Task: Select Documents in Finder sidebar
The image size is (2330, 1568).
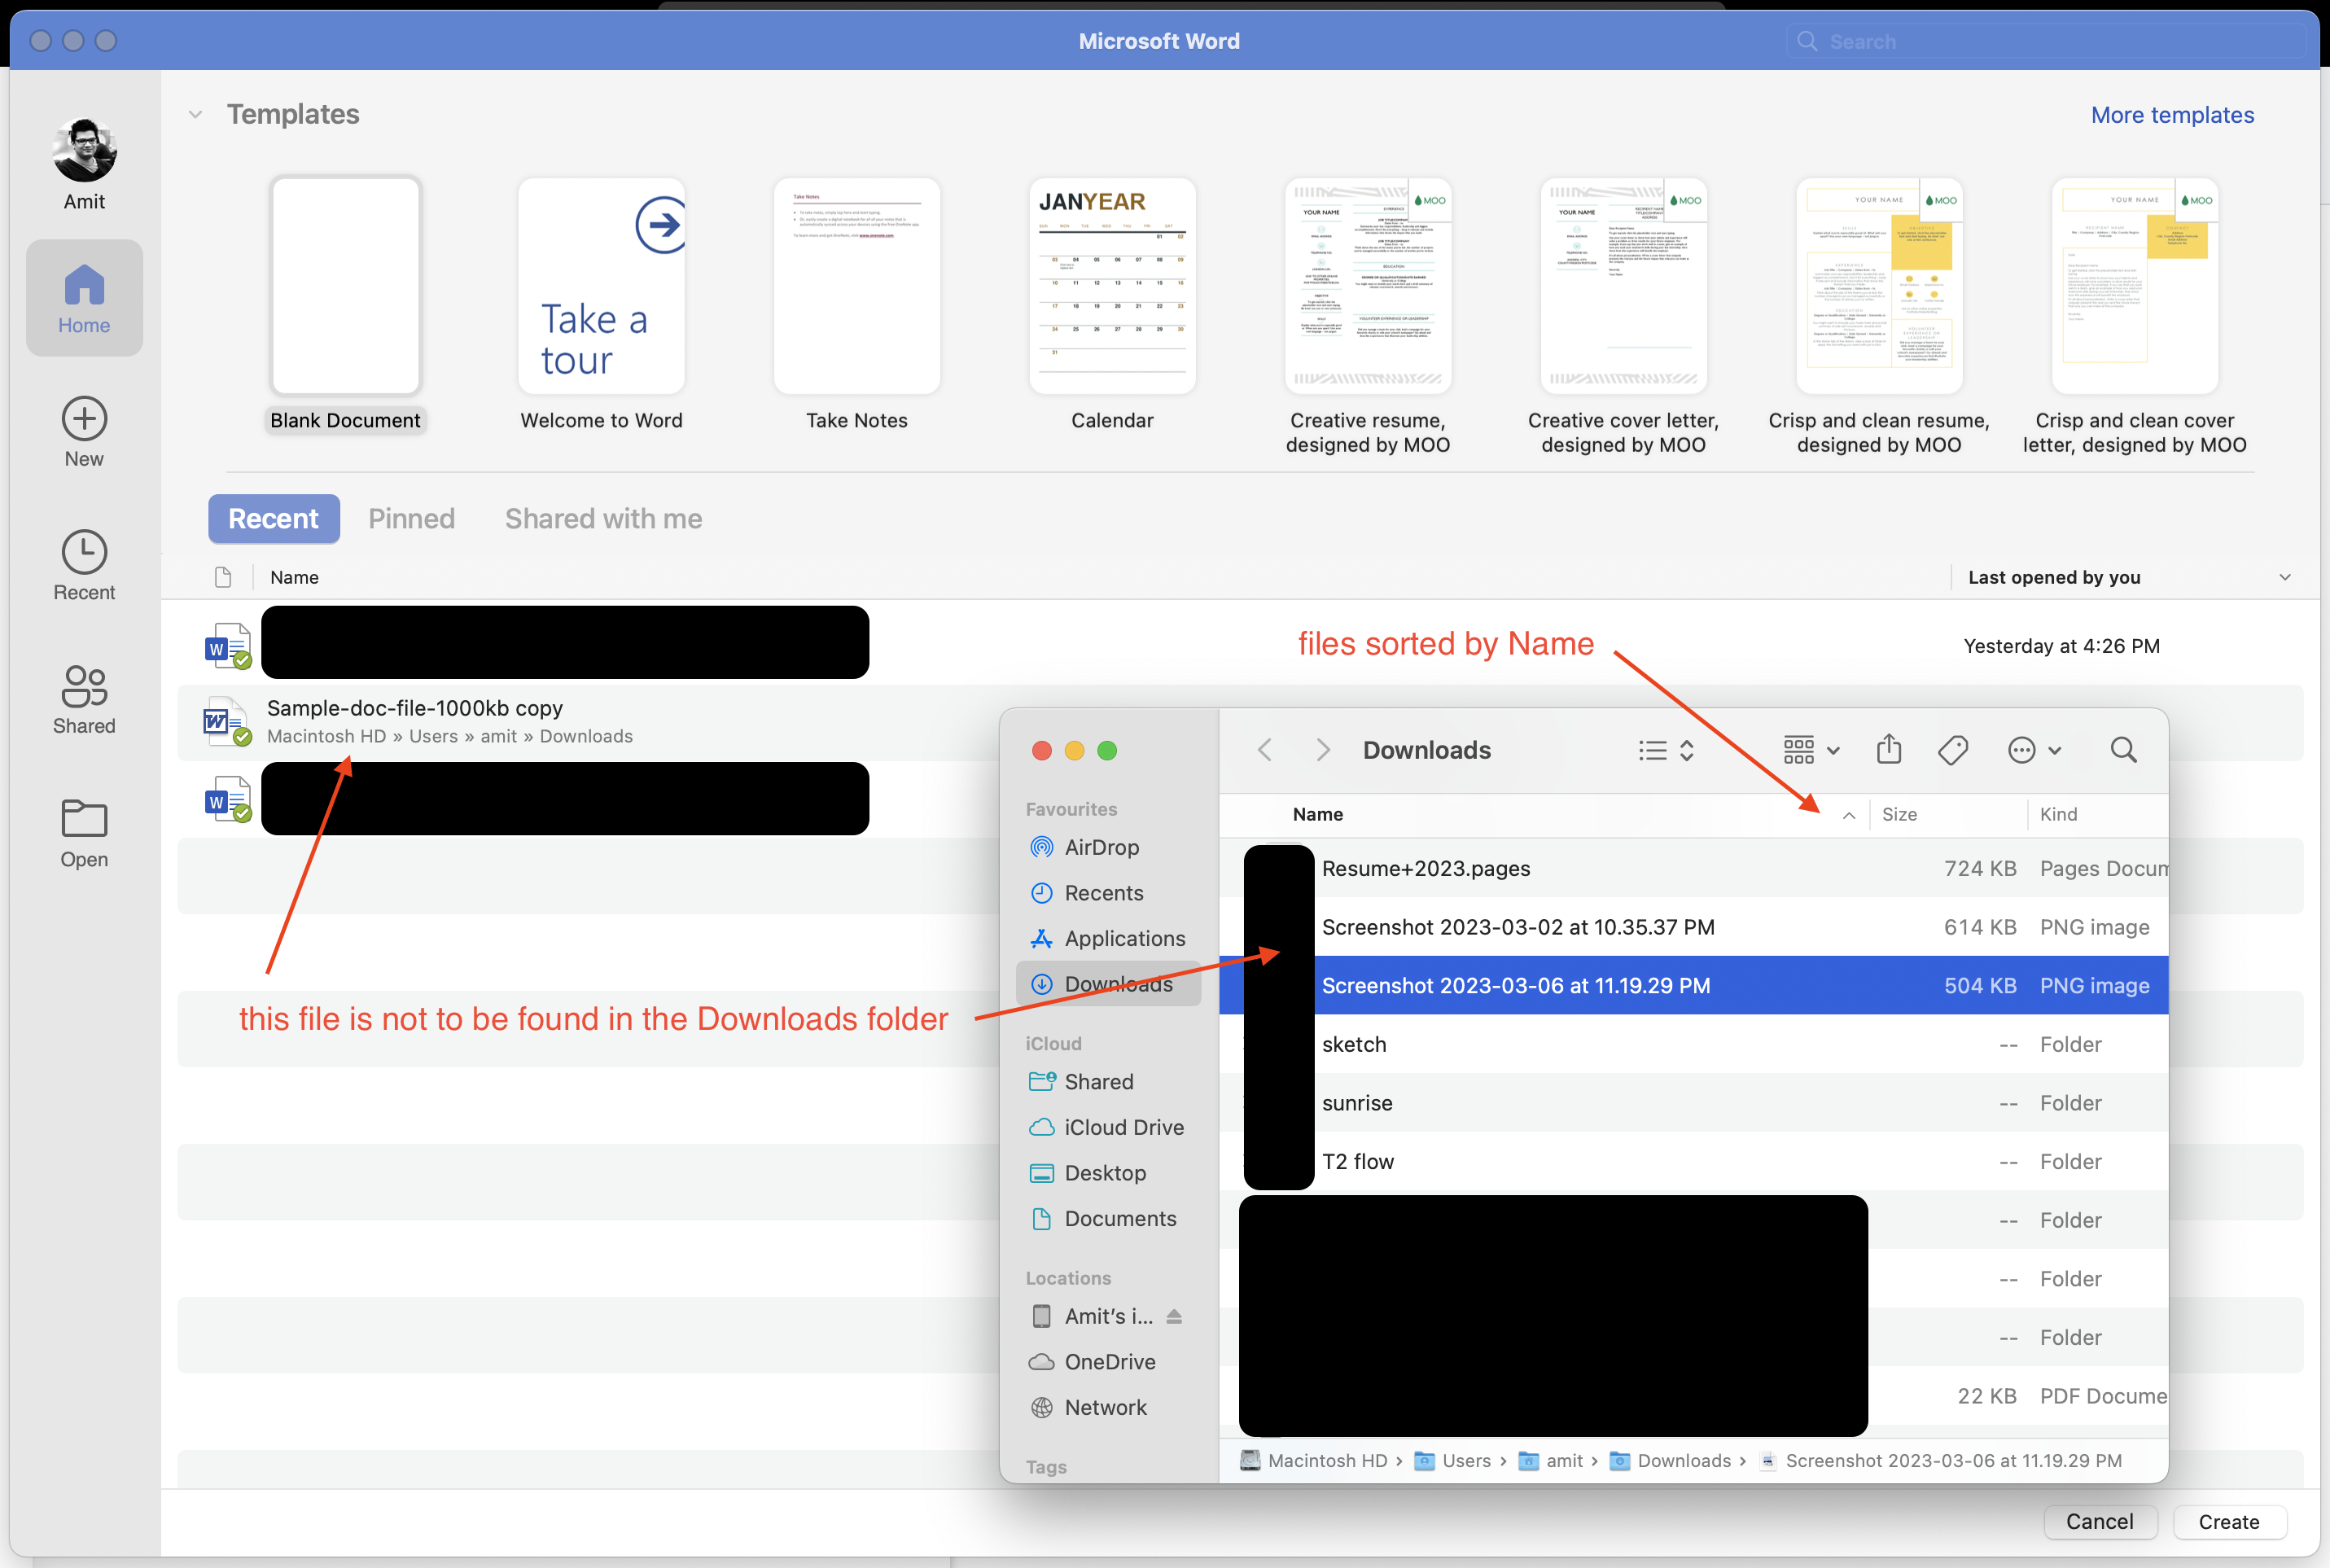Action: coord(1108,1218)
